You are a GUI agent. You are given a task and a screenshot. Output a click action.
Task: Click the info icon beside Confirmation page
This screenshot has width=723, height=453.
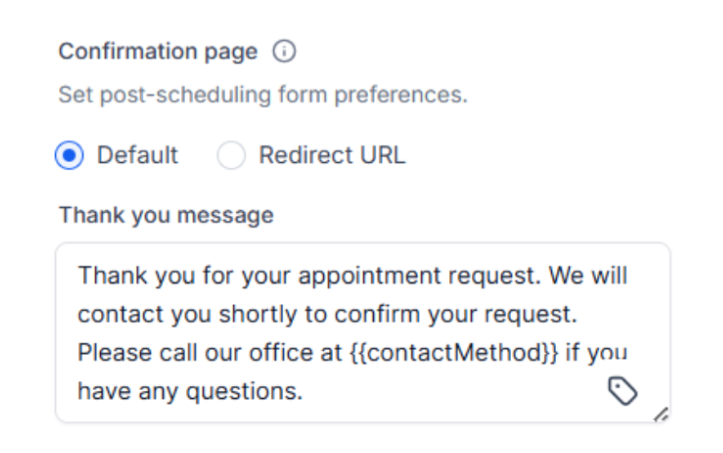point(284,51)
